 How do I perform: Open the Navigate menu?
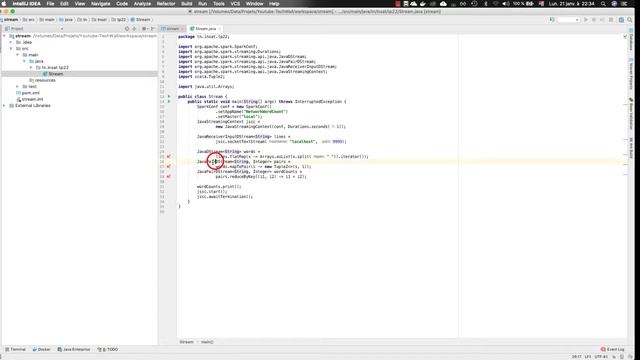[100, 4]
